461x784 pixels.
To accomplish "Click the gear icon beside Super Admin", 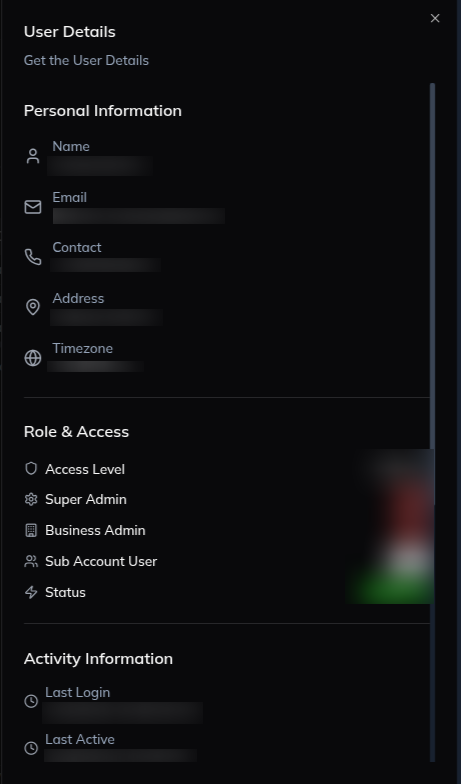I will tap(31, 499).
